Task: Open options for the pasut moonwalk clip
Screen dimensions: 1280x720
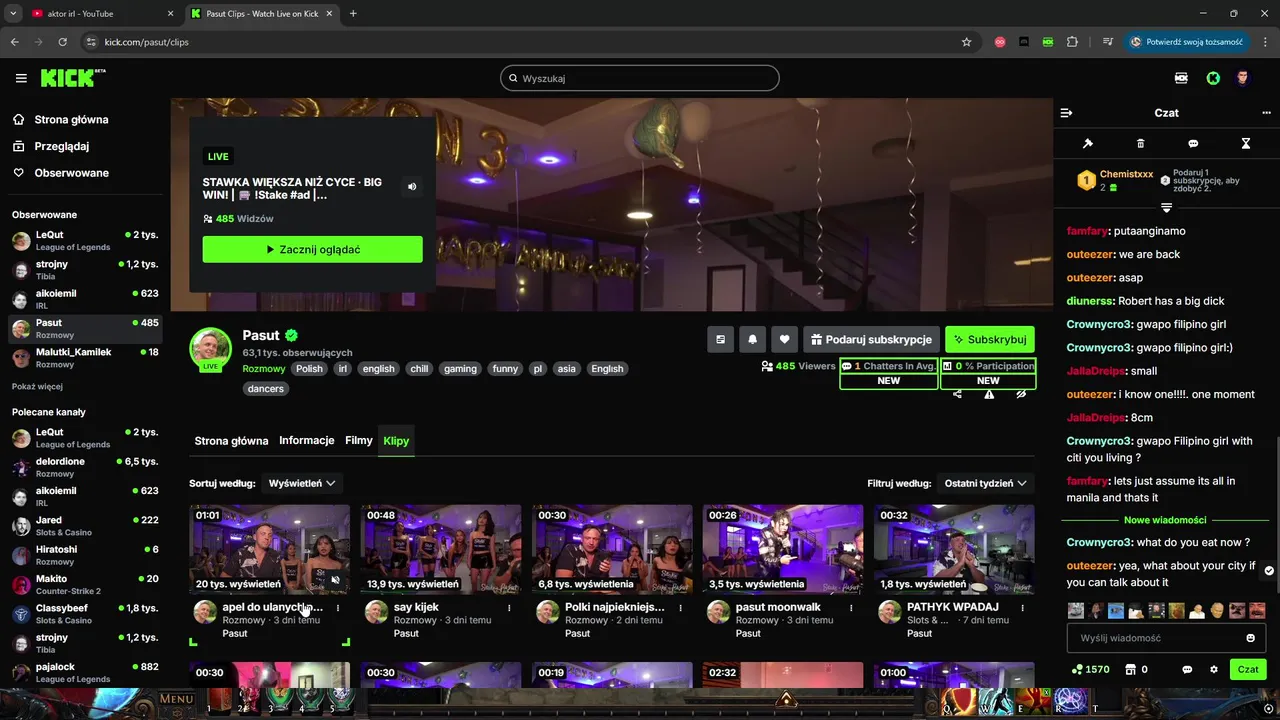Action: 852,607
